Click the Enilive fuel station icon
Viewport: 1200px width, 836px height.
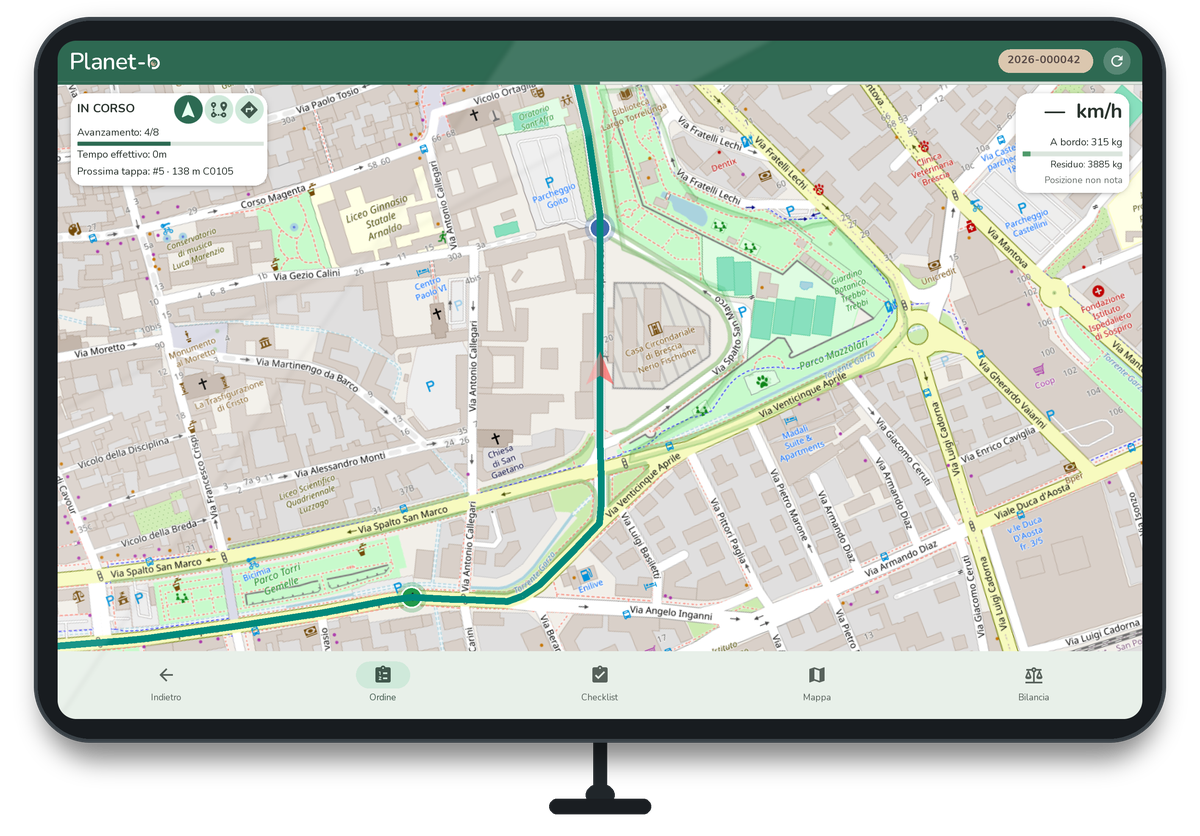tap(585, 576)
